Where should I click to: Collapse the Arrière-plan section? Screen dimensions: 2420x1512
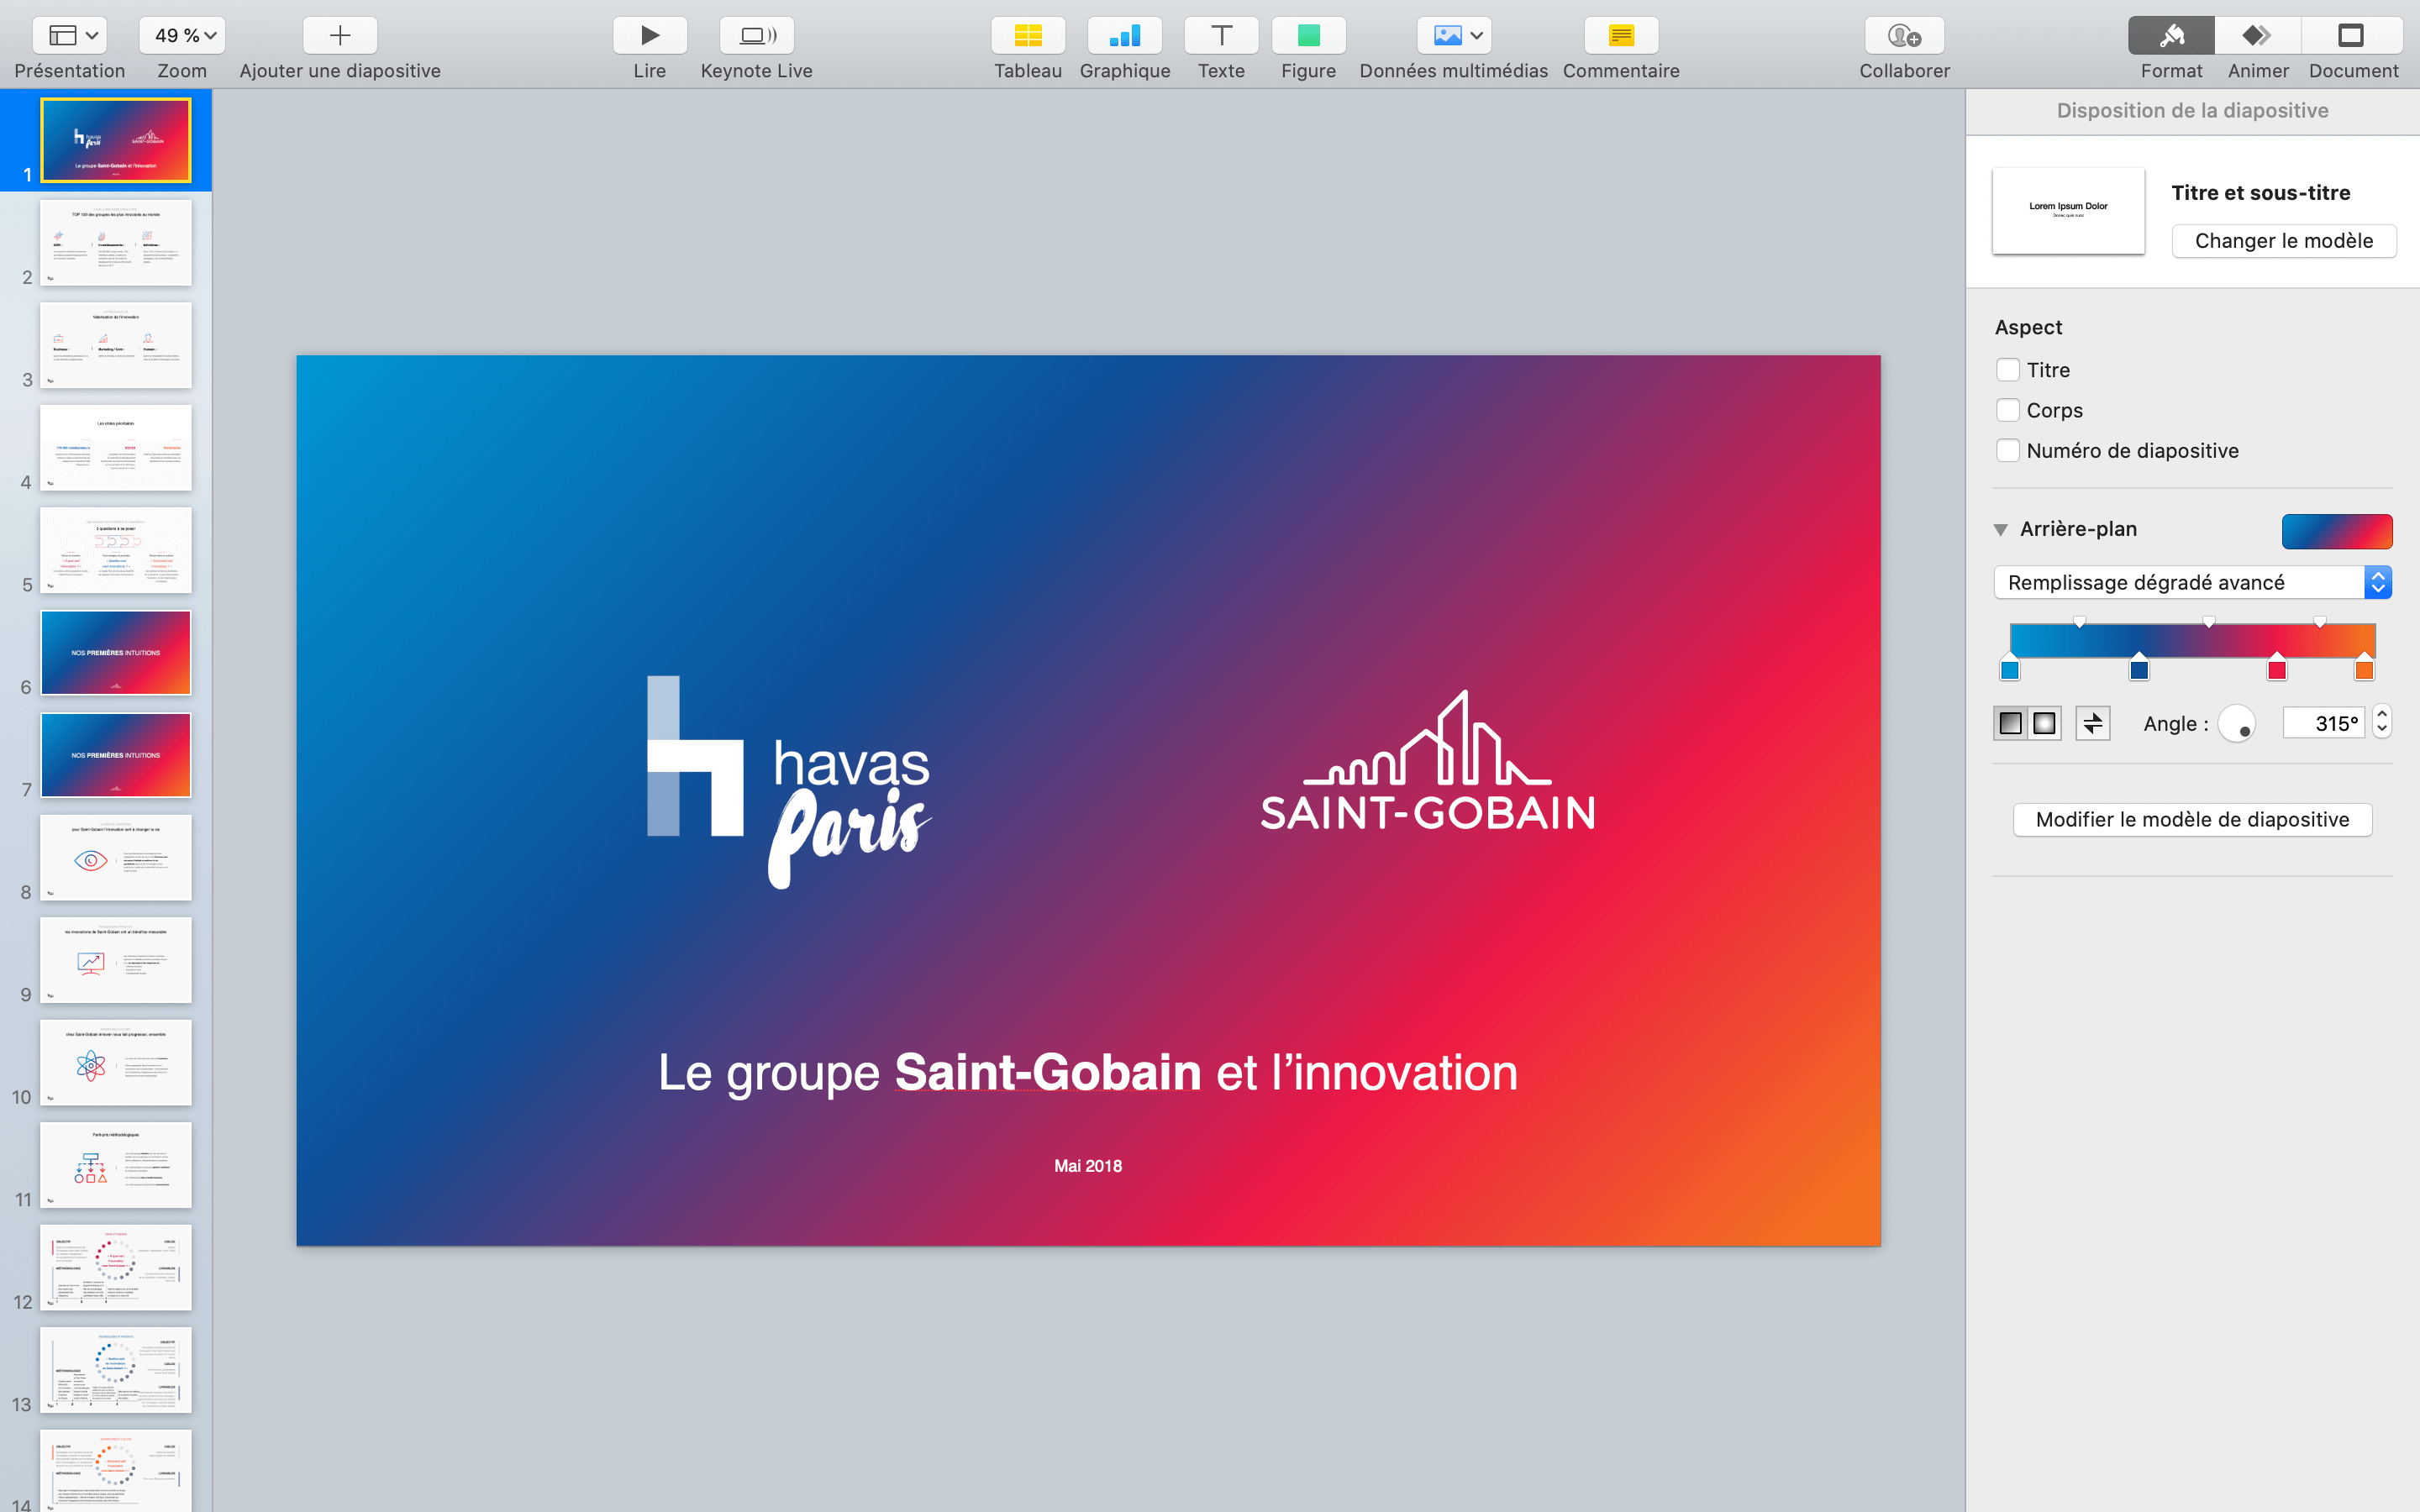[x=2001, y=529]
